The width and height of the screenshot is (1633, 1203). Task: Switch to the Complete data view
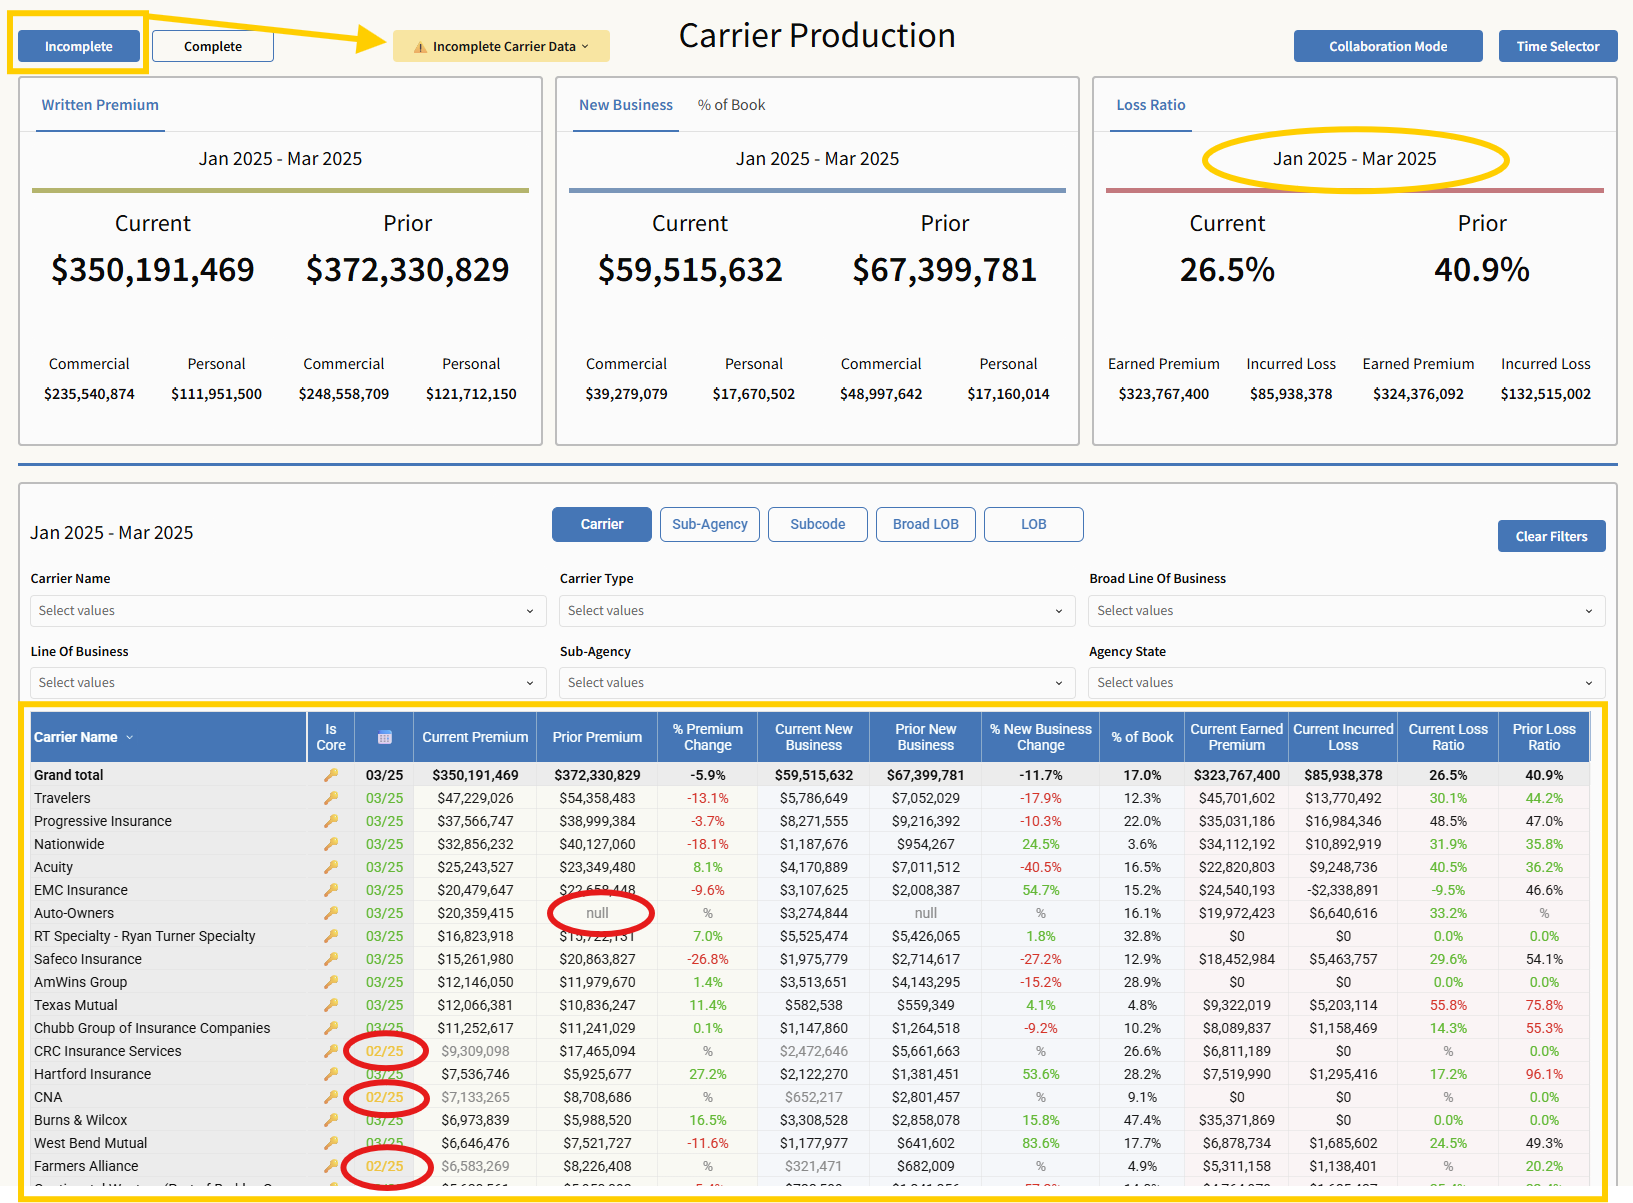pos(212,47)
